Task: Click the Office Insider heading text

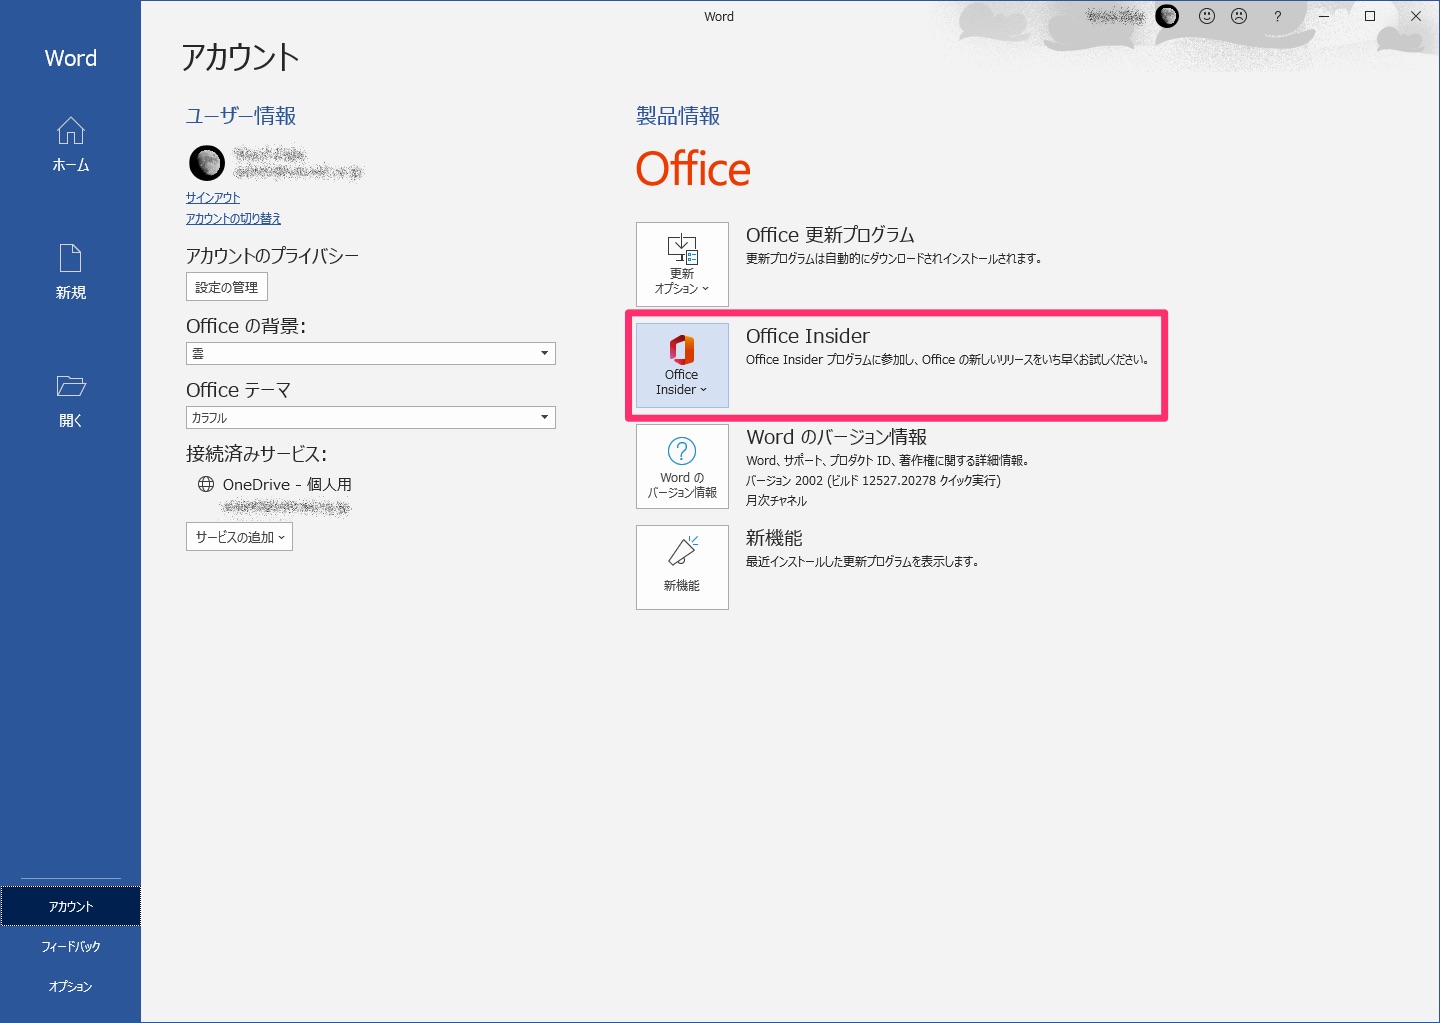Action: pos(808,336)
